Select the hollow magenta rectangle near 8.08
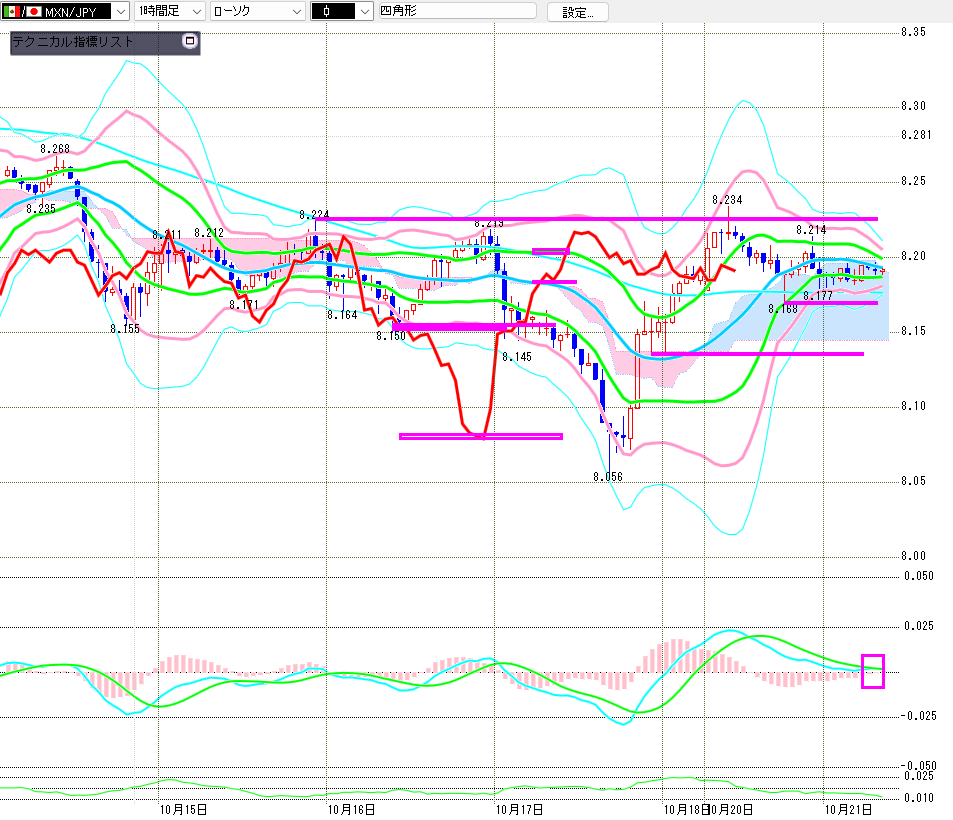The image size is (953, 820). point(480,436)
